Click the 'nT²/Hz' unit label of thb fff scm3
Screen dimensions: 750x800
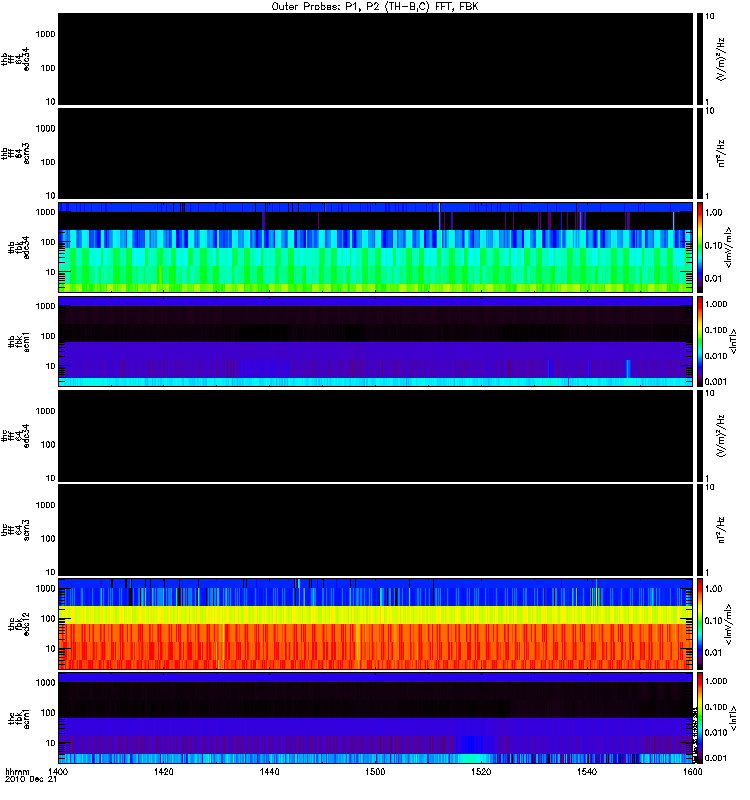tap(720, 154)
